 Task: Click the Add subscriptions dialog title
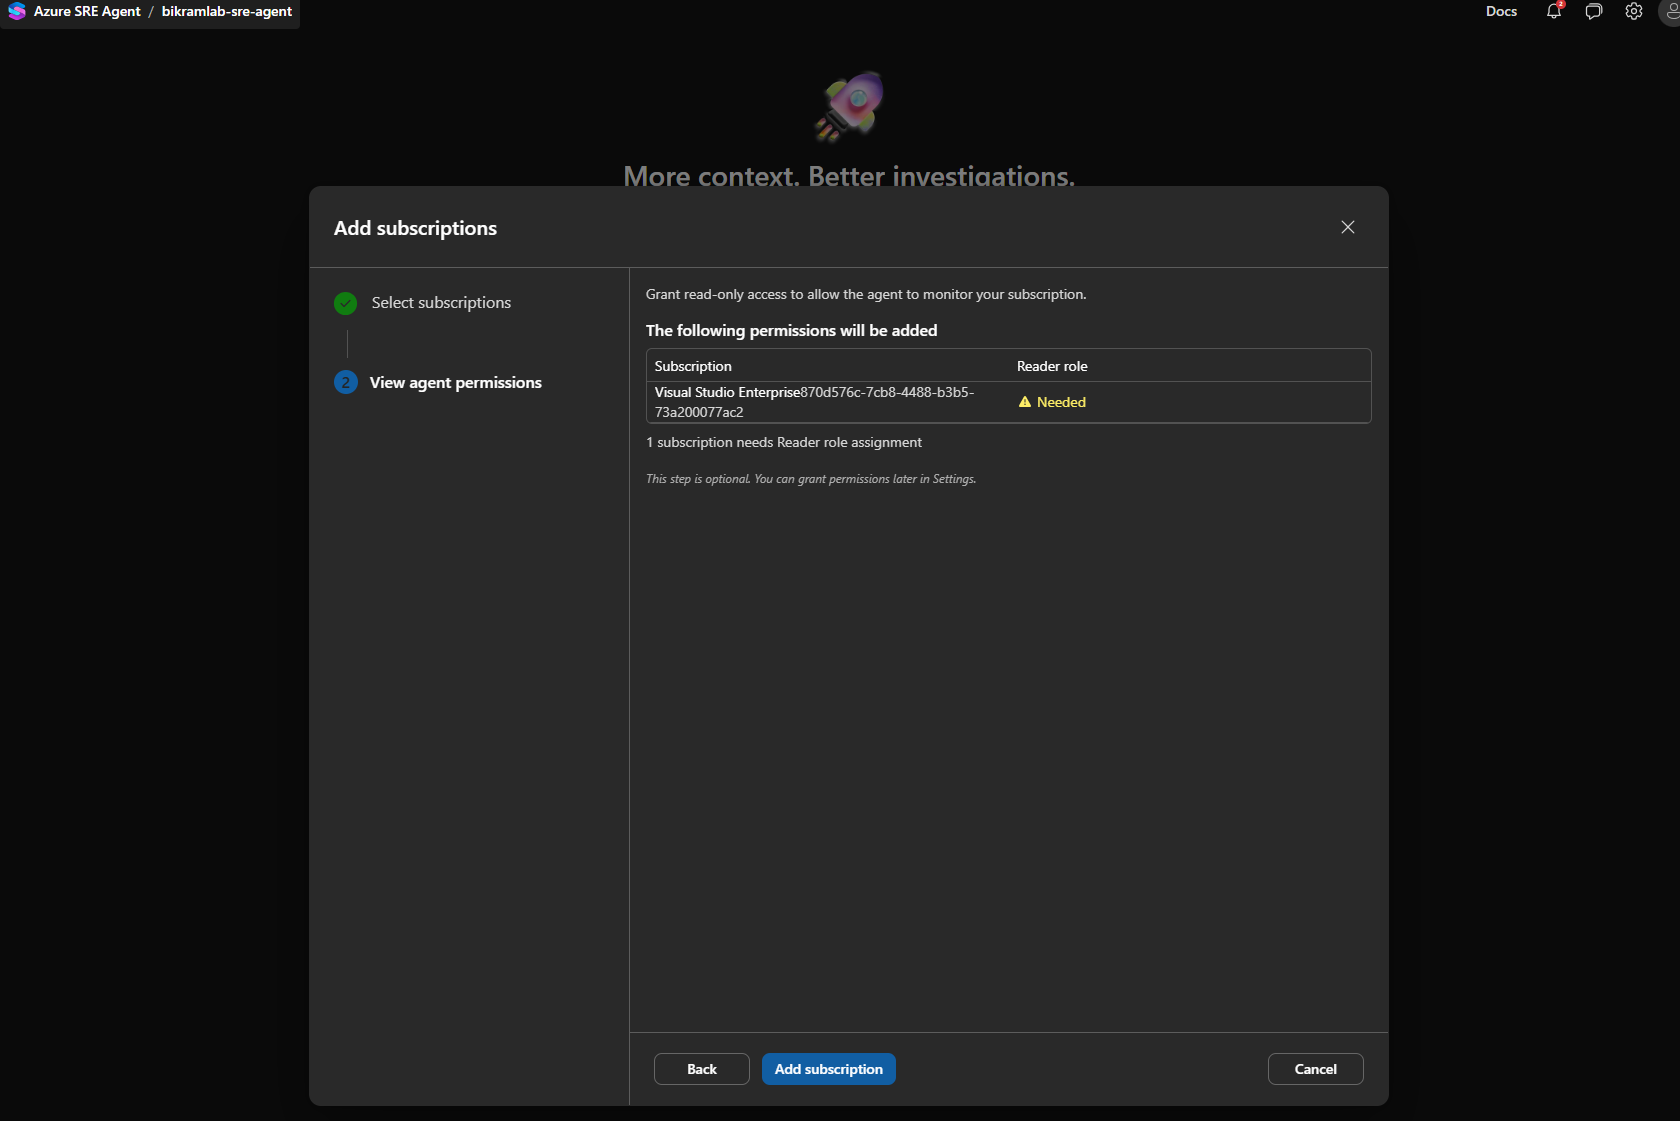pyautogui.click(x=415, y=228)
